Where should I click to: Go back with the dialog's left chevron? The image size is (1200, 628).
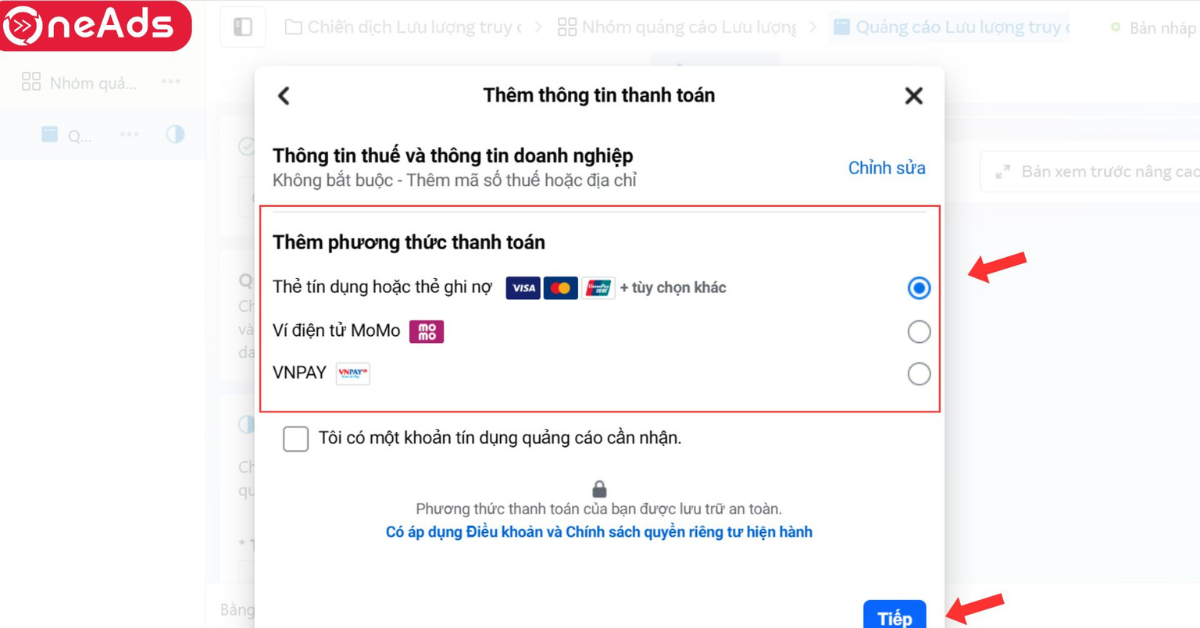pyautogui.click(x=283, y=96)
